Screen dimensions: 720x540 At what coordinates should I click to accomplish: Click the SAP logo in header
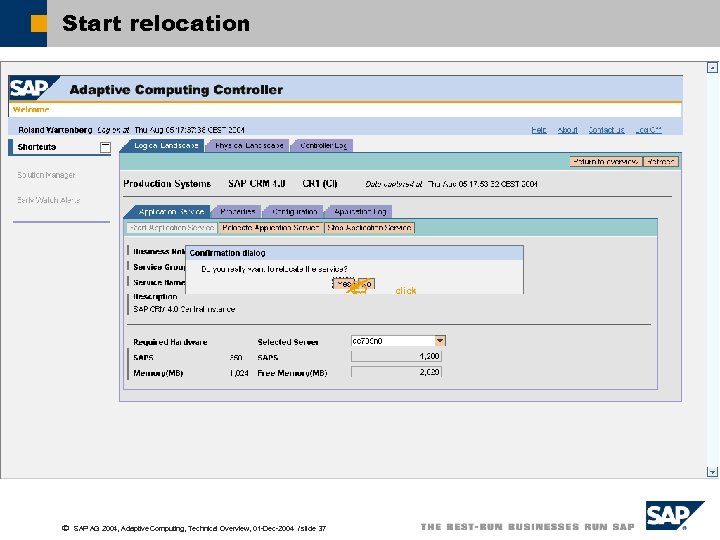tap(34, 88)
